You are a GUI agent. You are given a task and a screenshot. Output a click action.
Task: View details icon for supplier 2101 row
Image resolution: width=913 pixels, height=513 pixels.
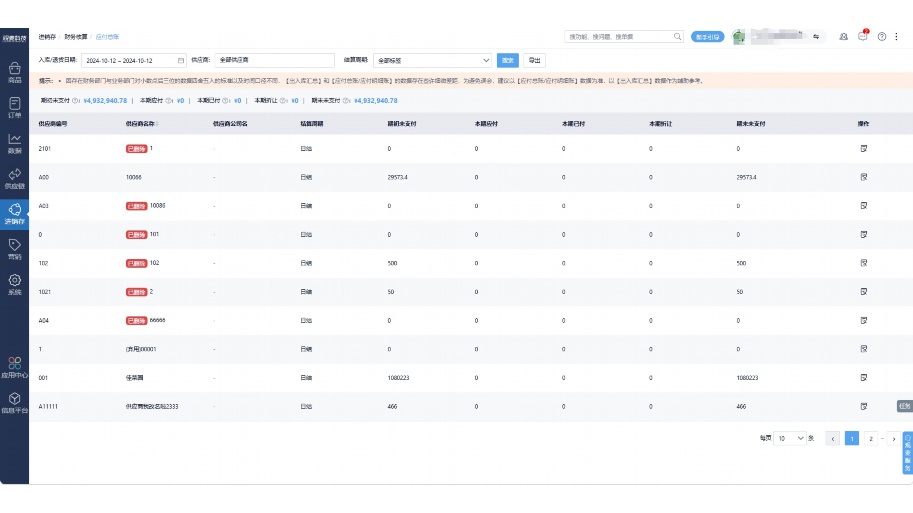click(863, 148)
